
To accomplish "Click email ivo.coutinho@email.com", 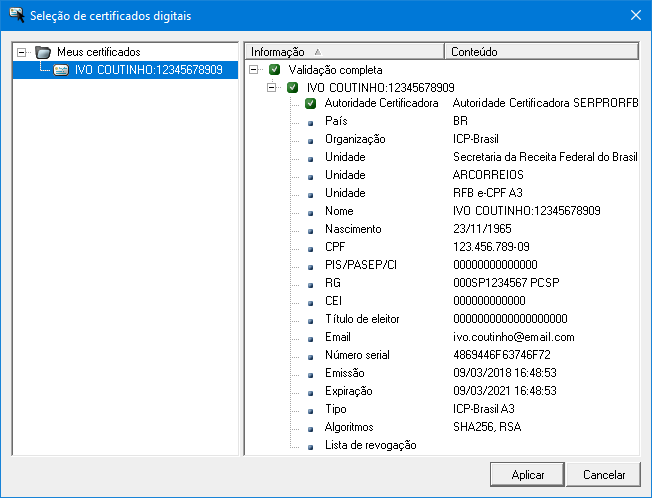I will coord(514,337).
